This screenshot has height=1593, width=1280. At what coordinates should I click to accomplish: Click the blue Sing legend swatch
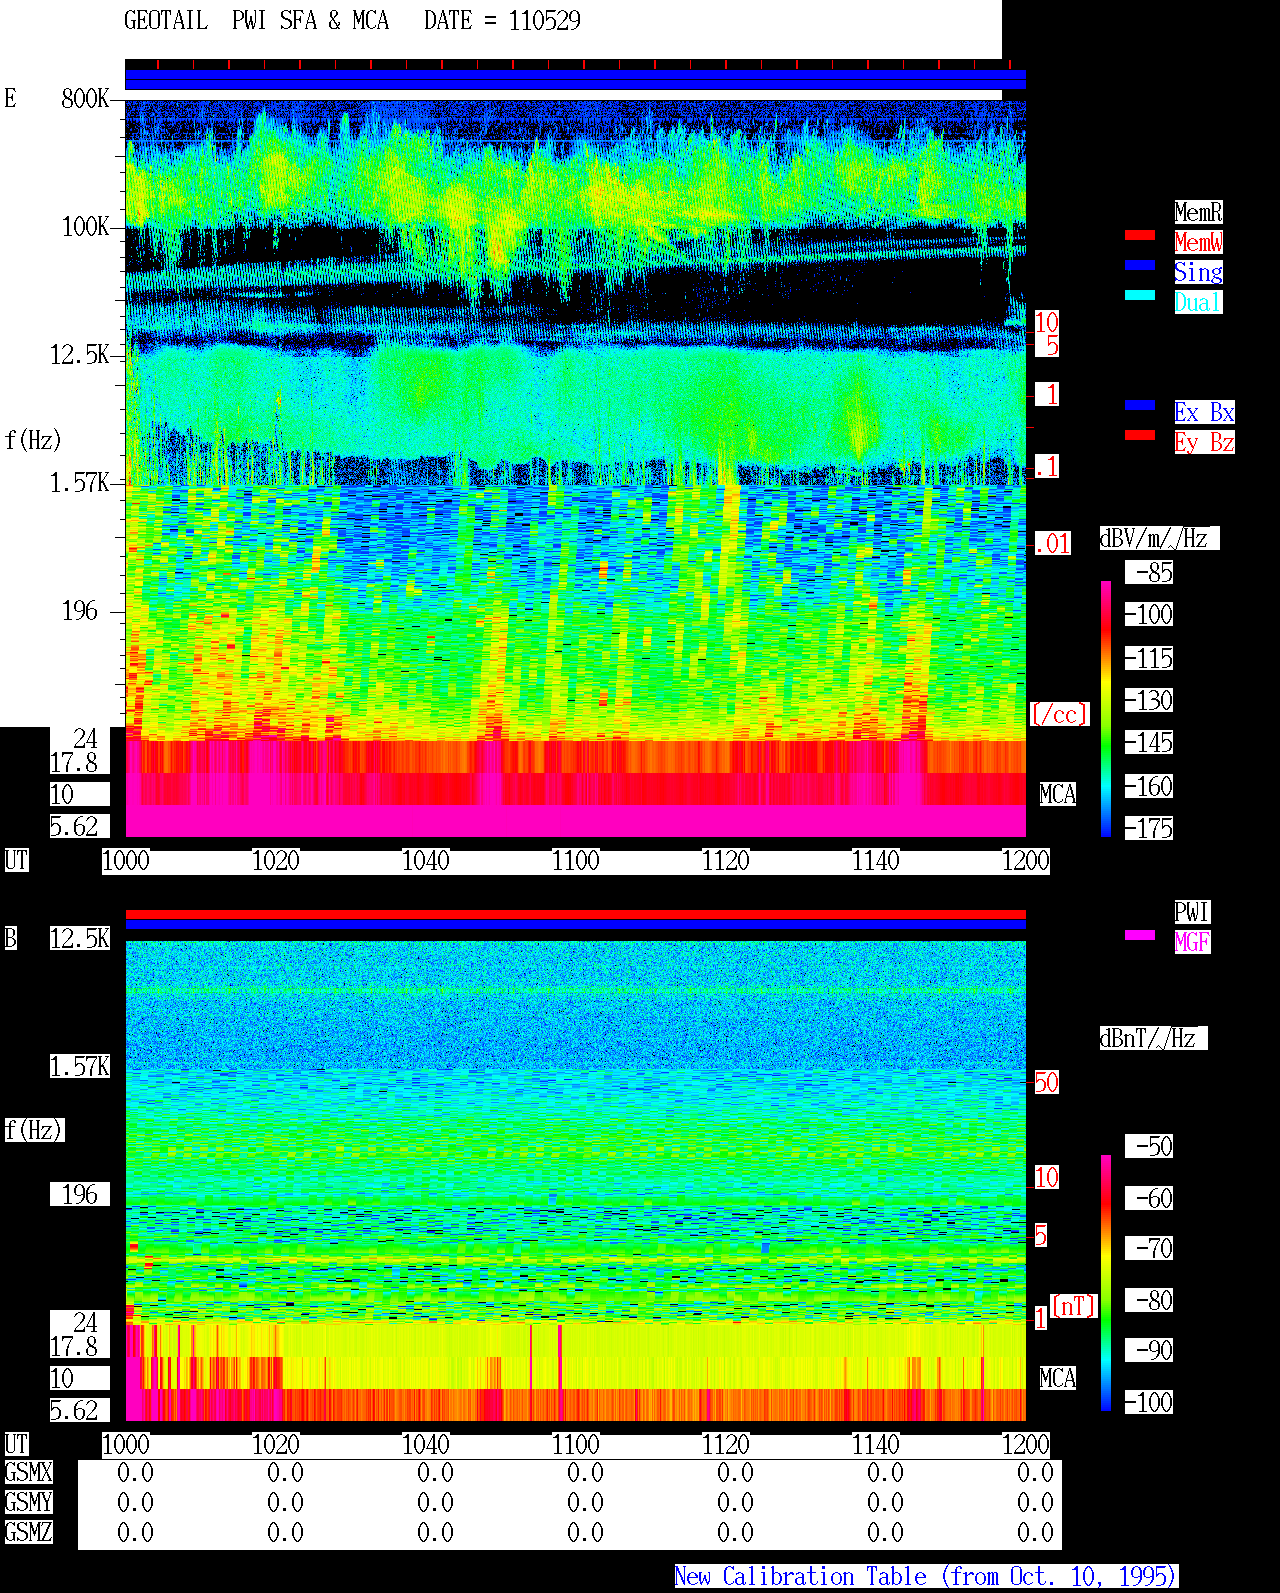pos(1140,265)
